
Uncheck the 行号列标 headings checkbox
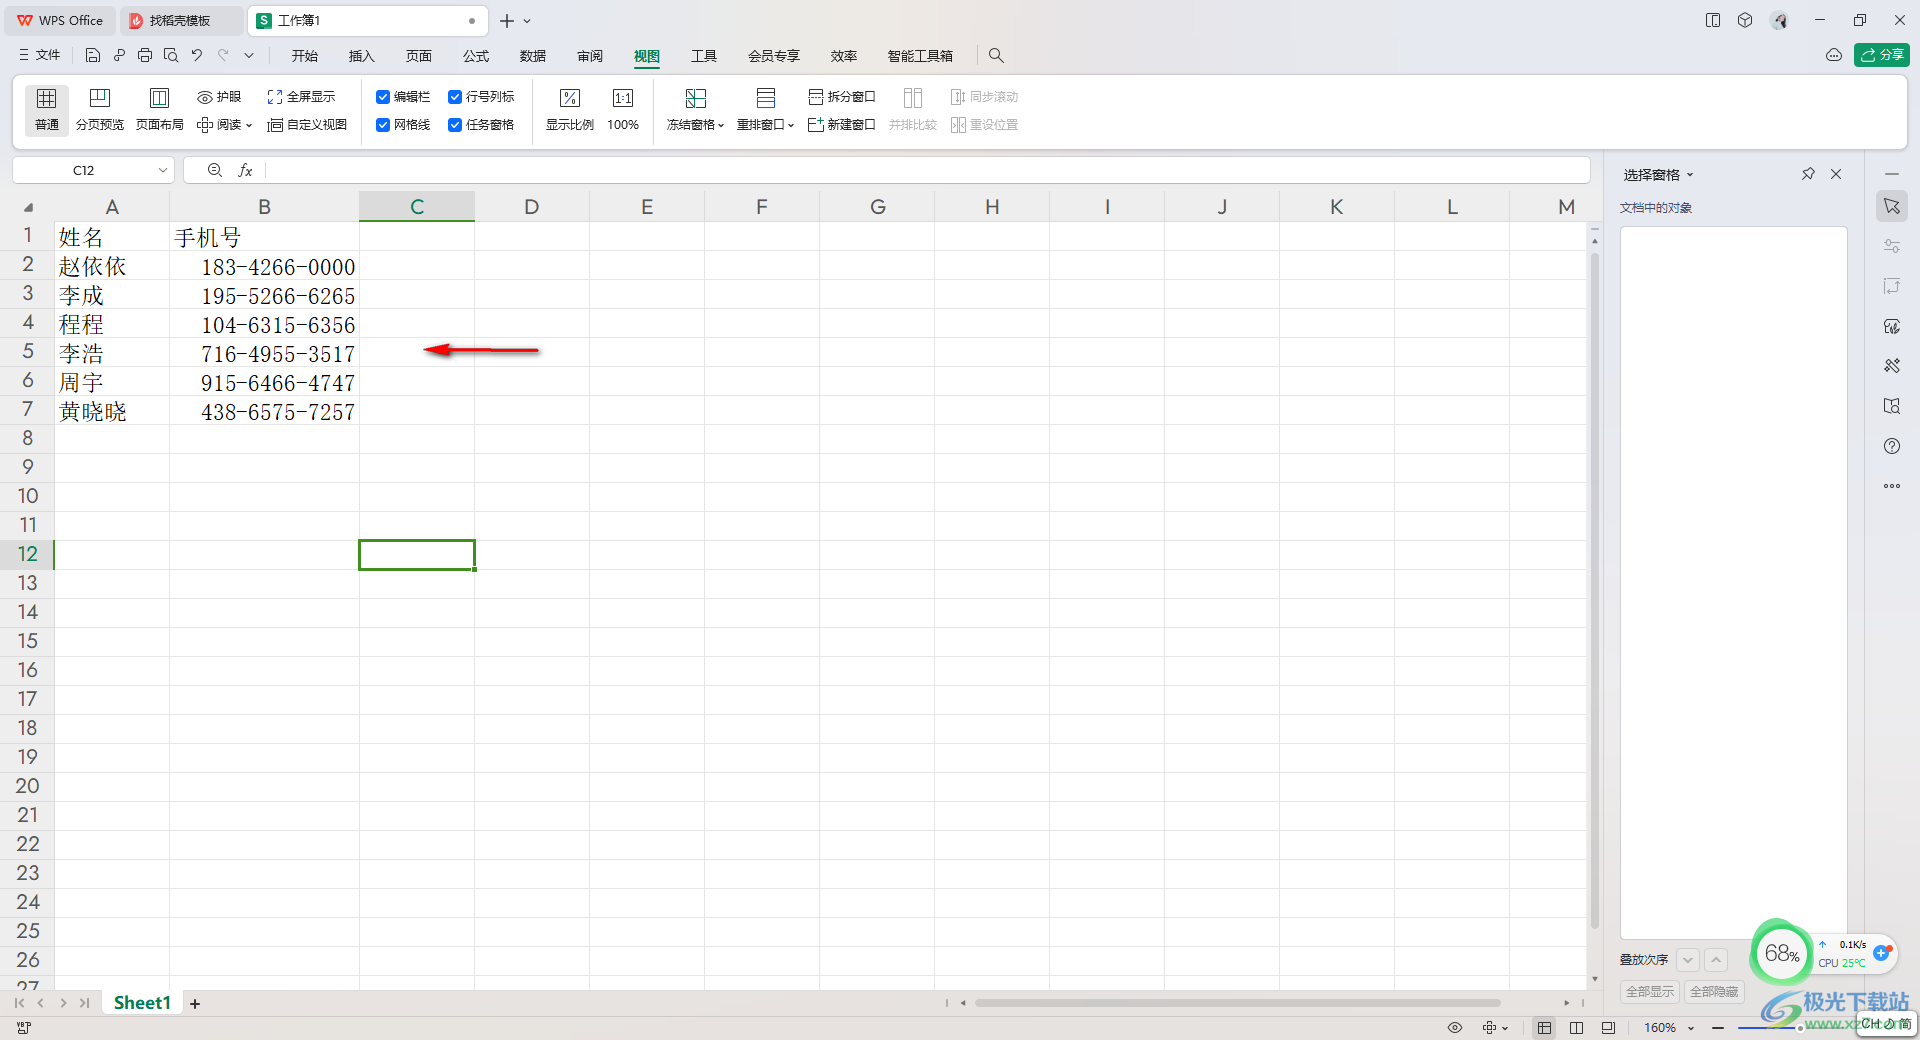tap(455, 97)
